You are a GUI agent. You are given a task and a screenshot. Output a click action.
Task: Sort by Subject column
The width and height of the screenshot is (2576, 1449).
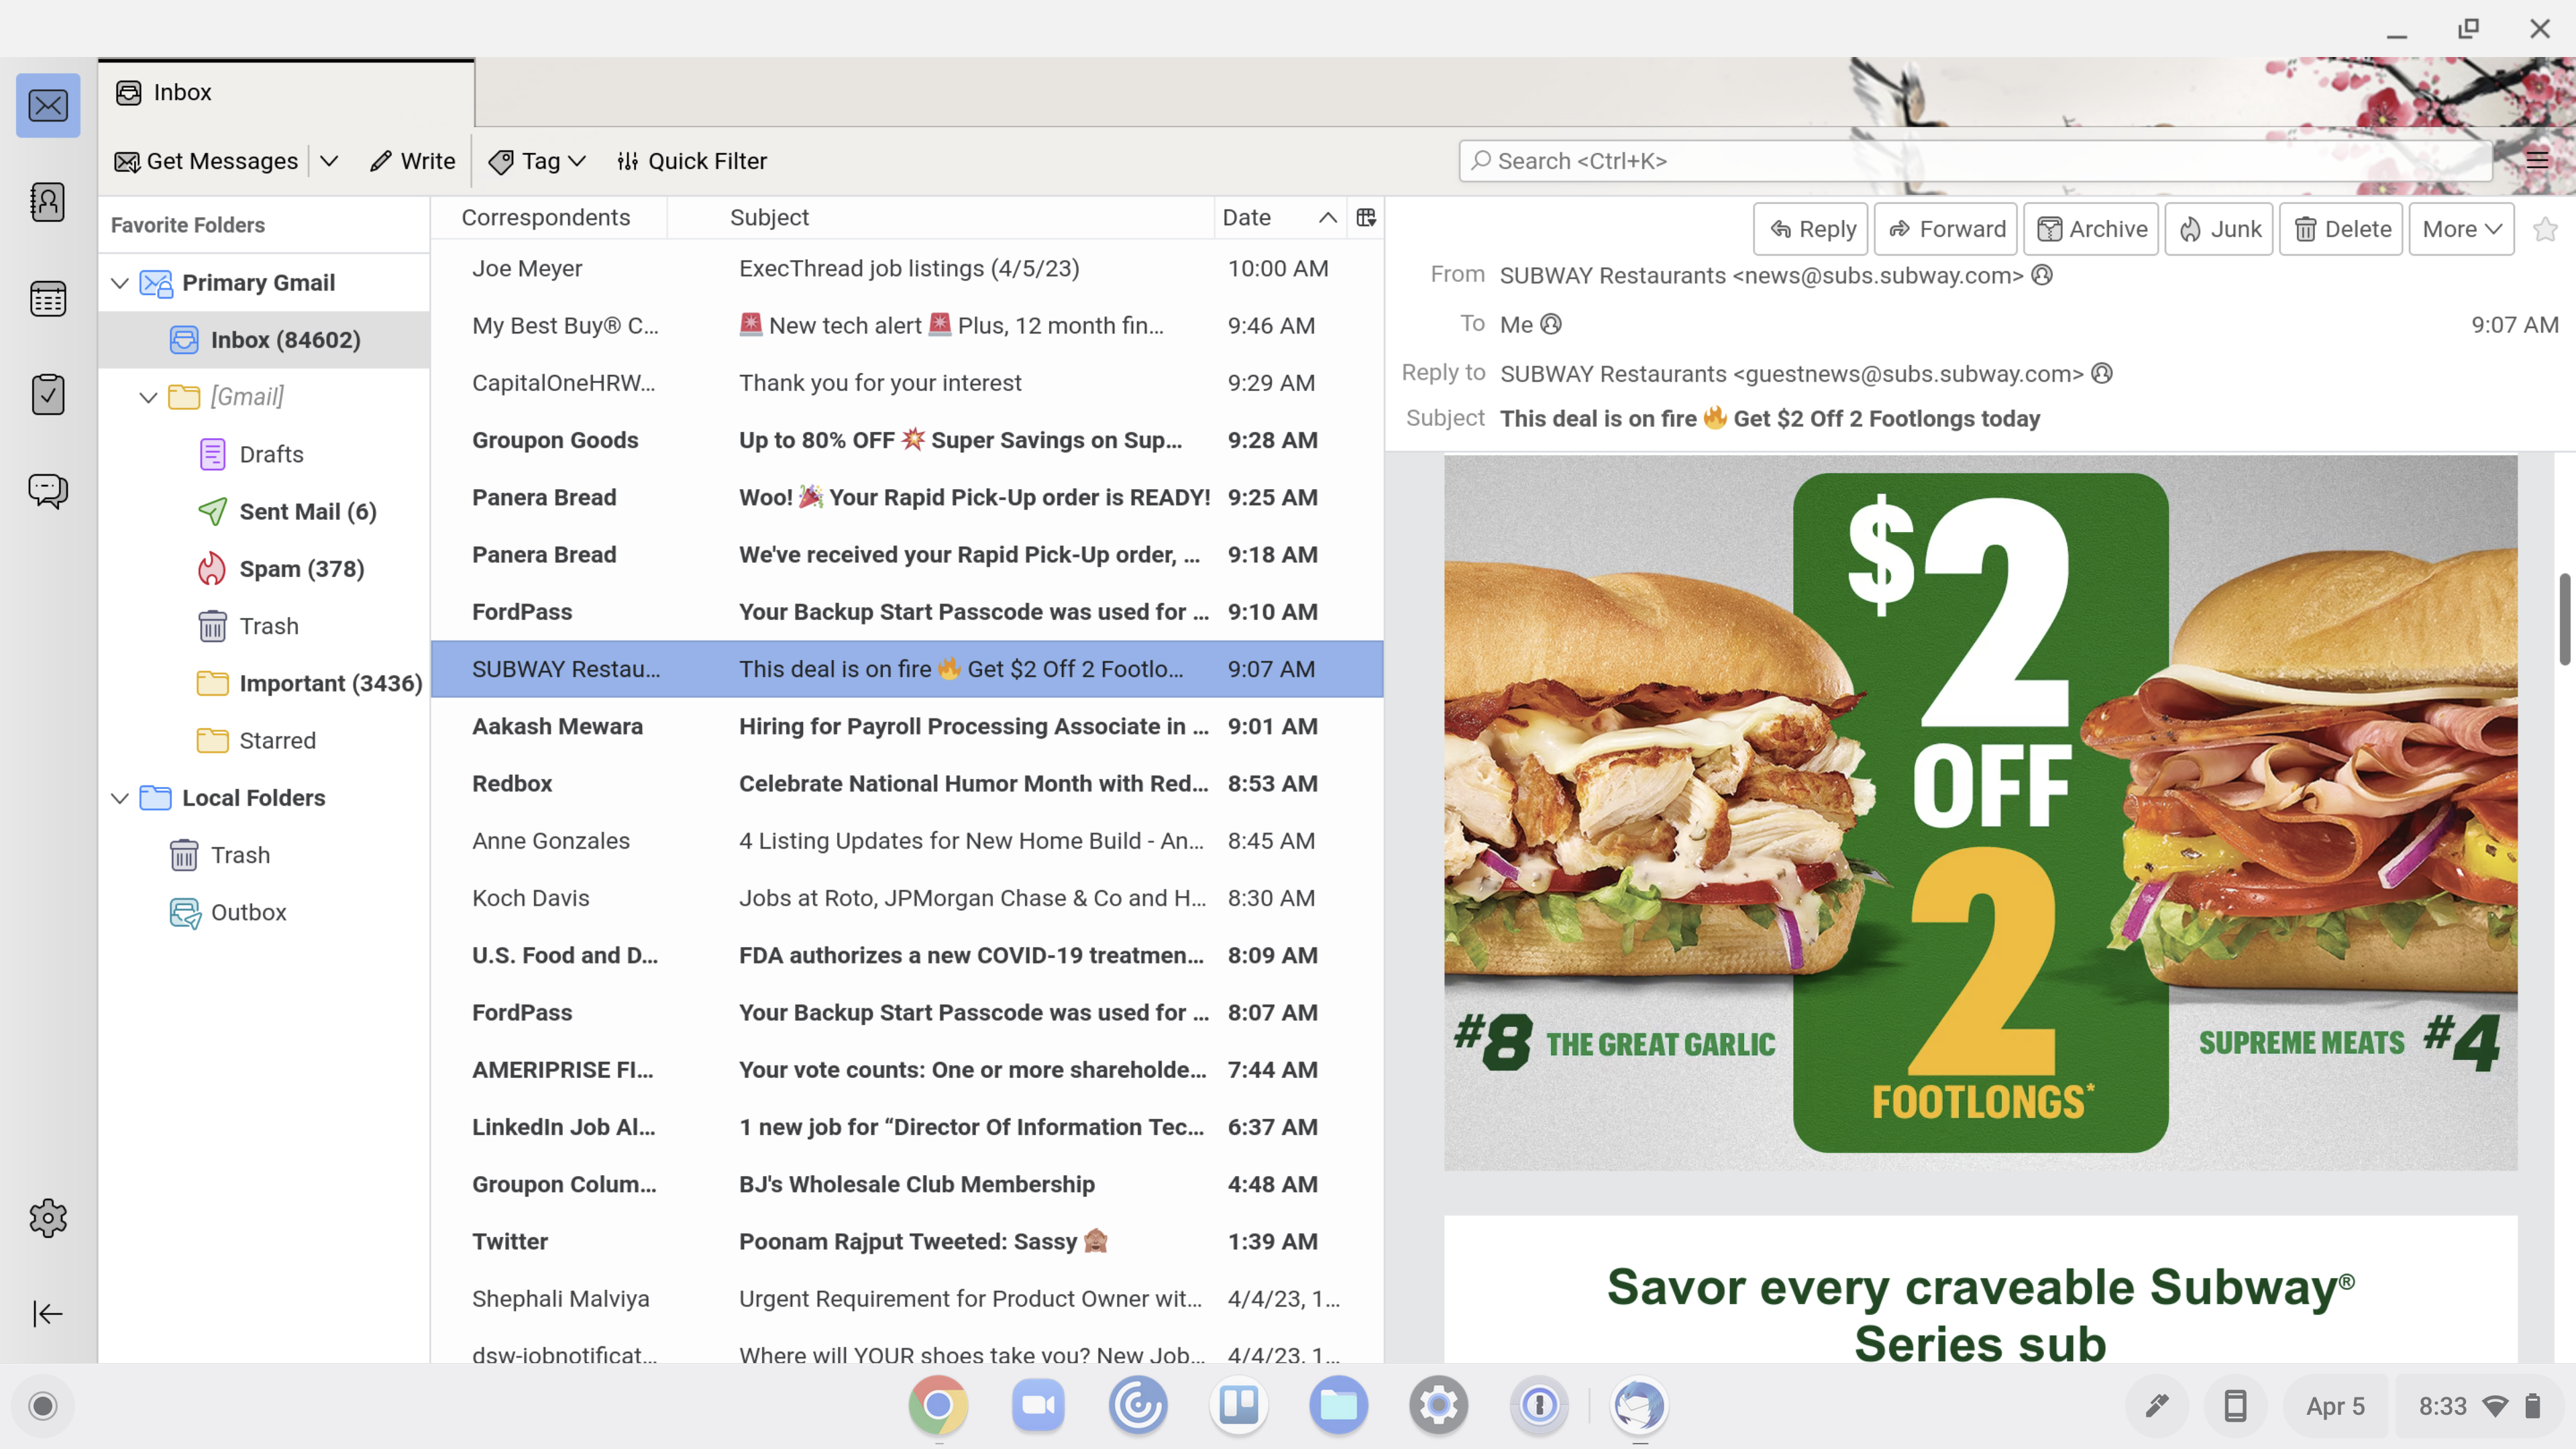[940, 217]
